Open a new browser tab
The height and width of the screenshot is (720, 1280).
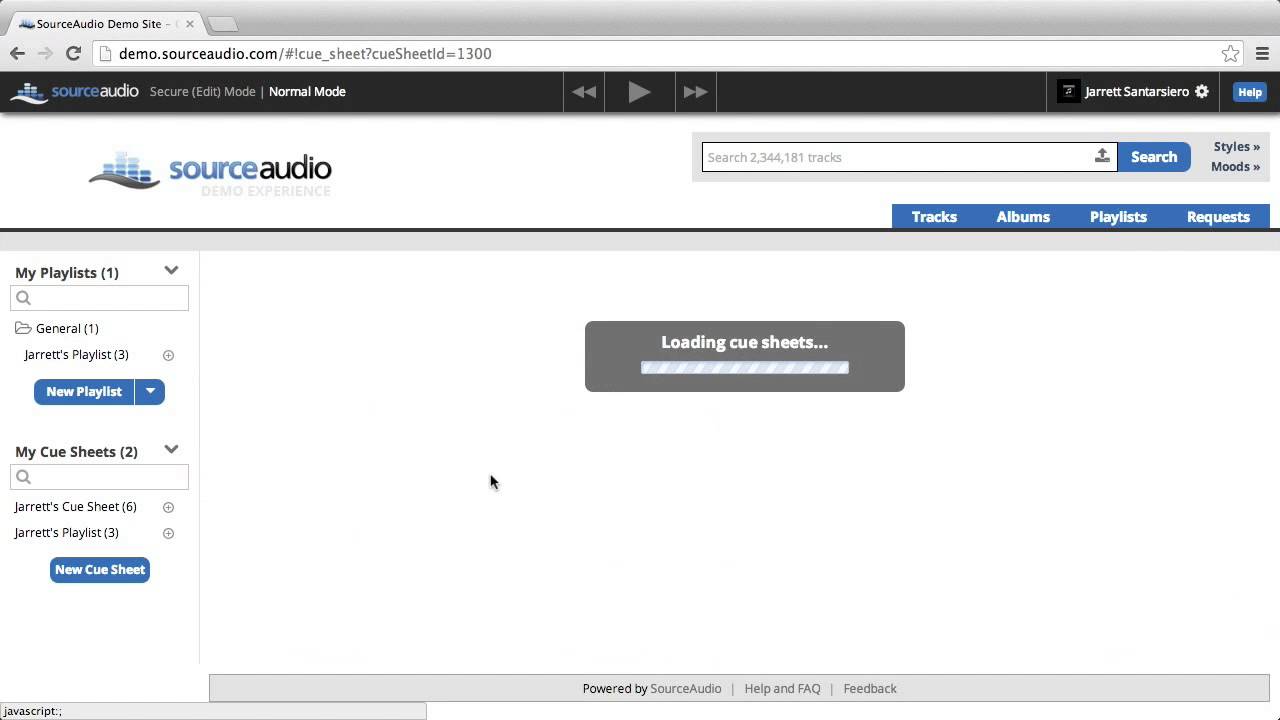[x=222, y=24]
